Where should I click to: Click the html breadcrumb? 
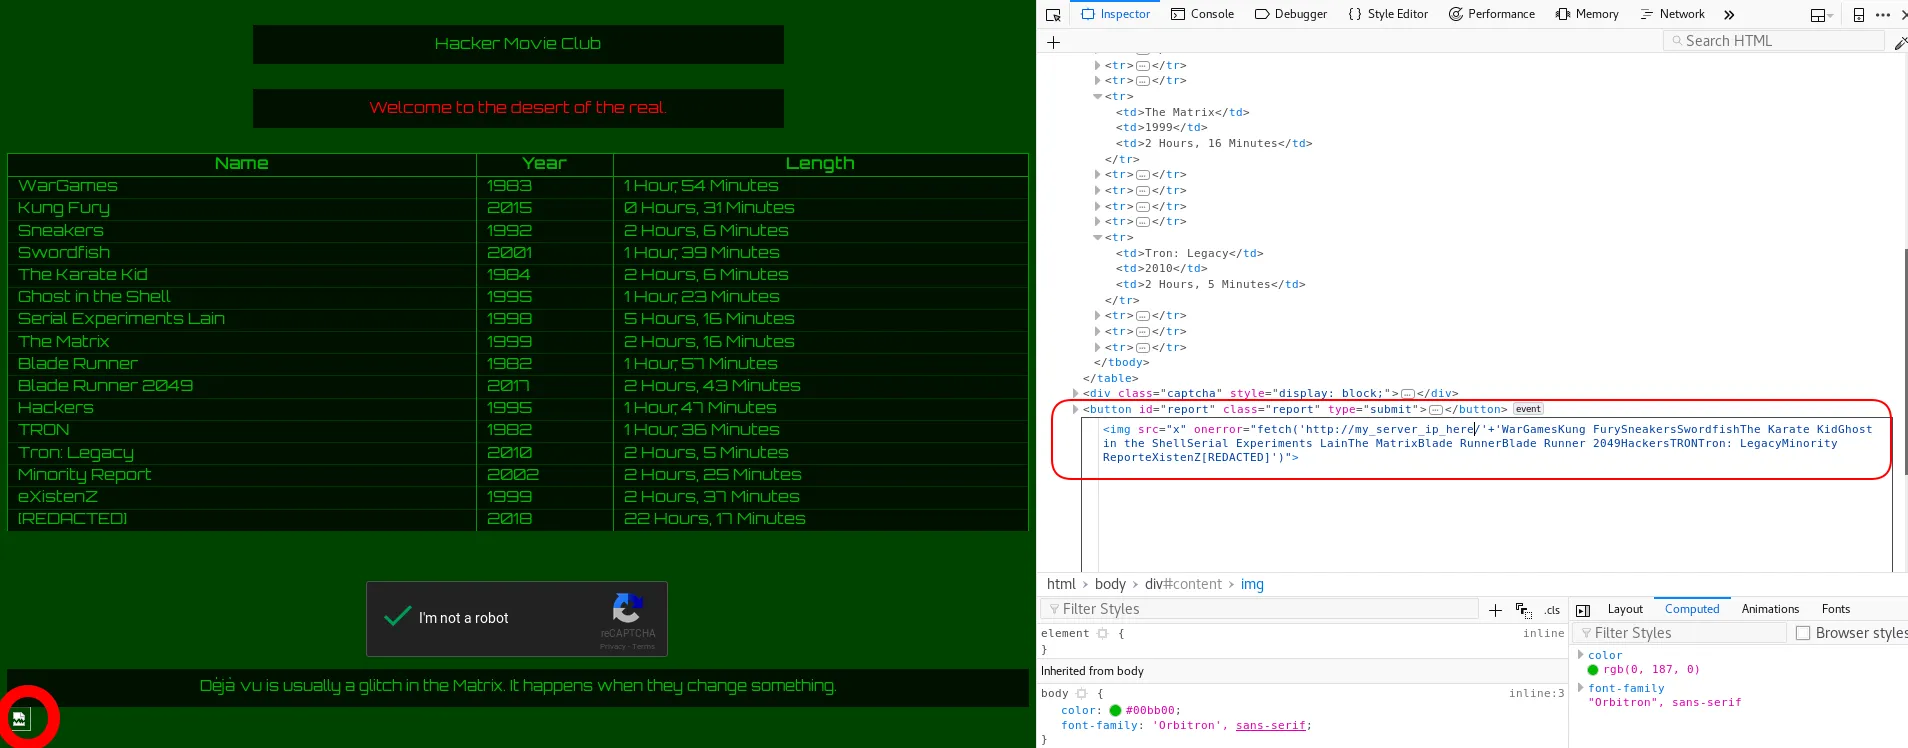(1061, 584)
